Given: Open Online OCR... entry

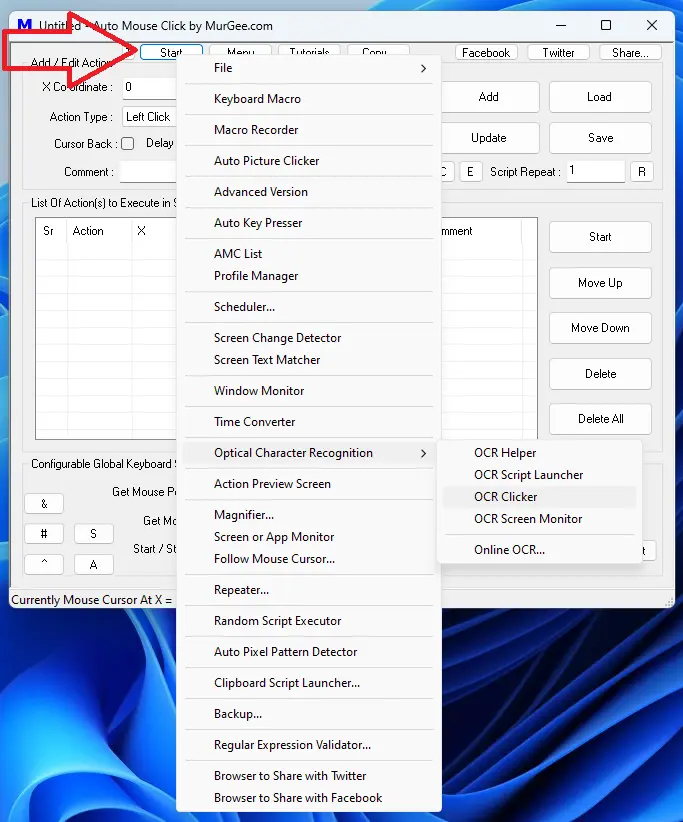Looking at the screenshot, I should coord(539,550).
